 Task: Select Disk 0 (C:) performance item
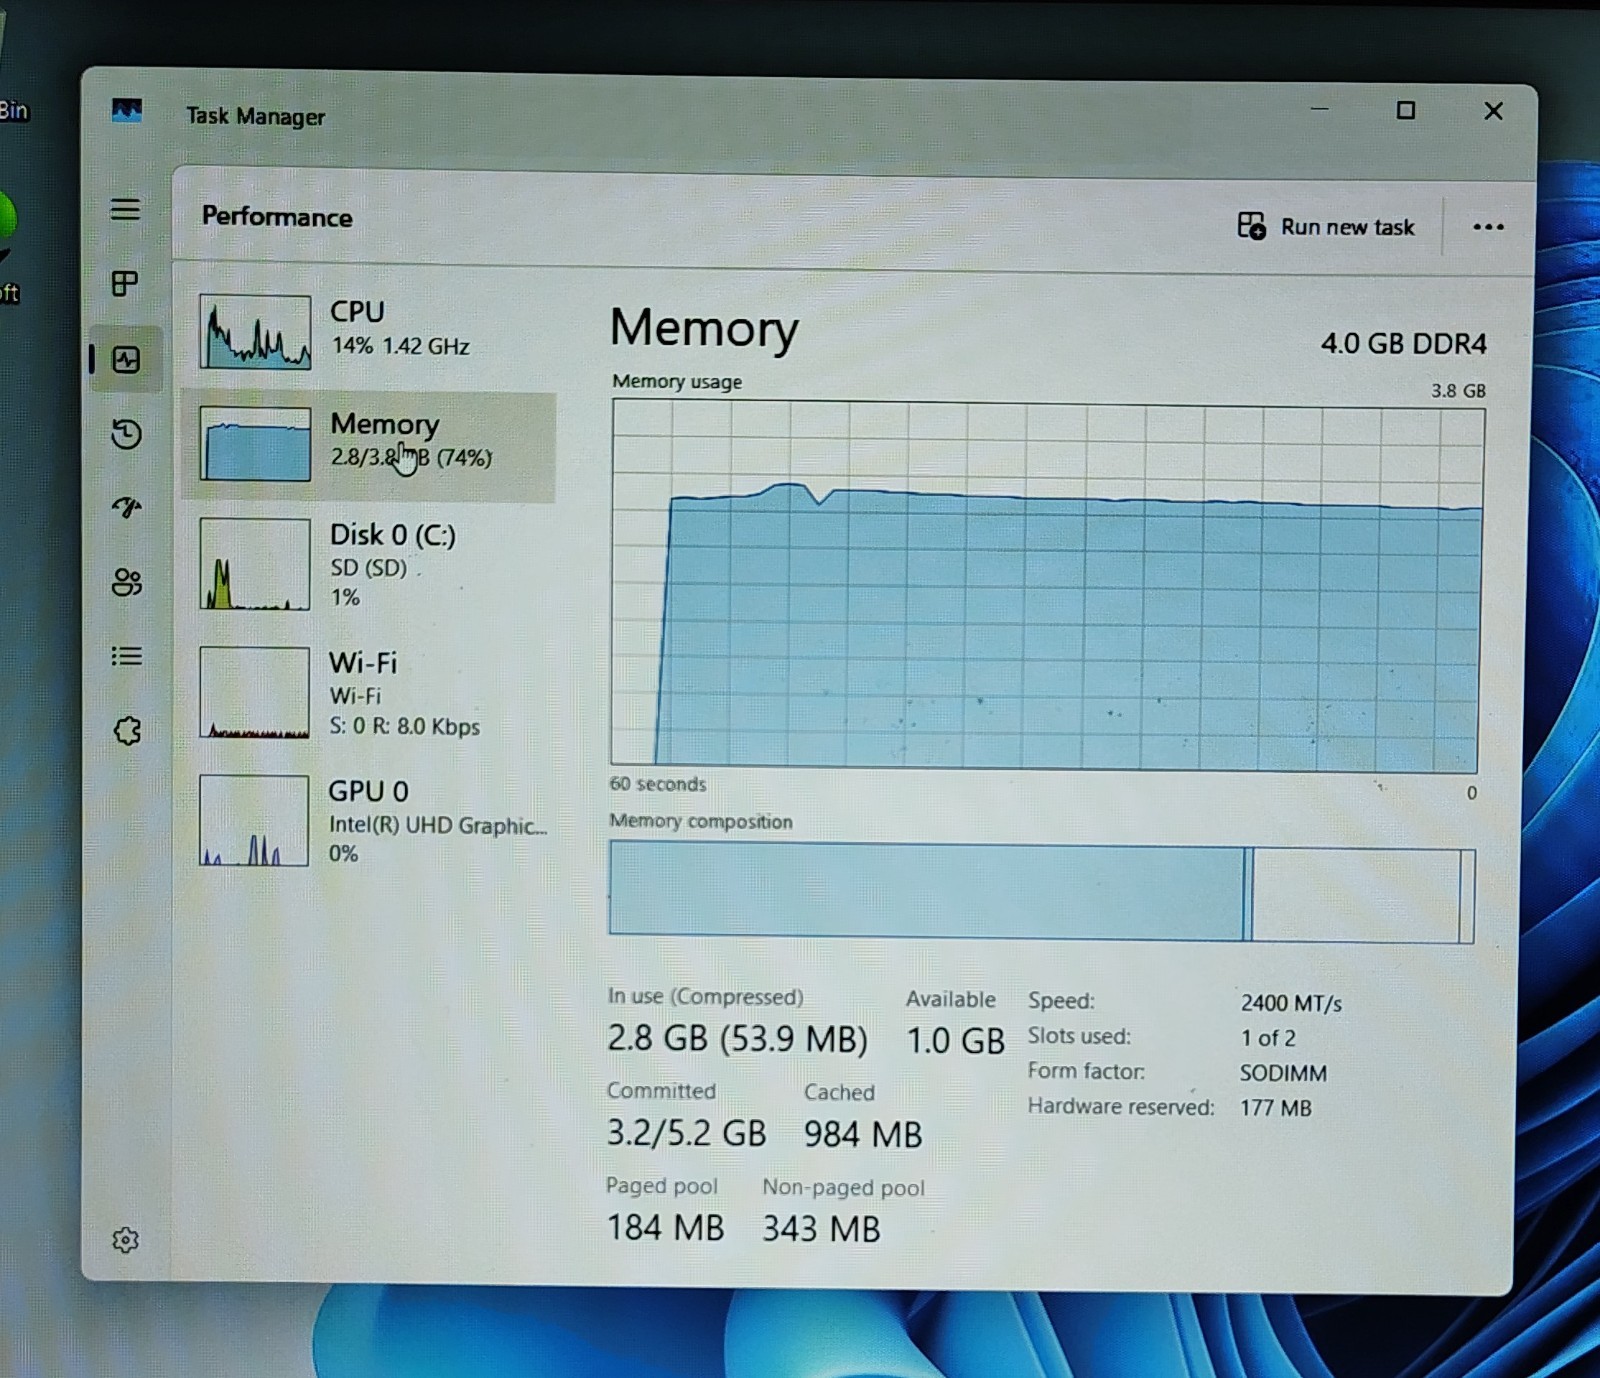[x=369, y=564]
